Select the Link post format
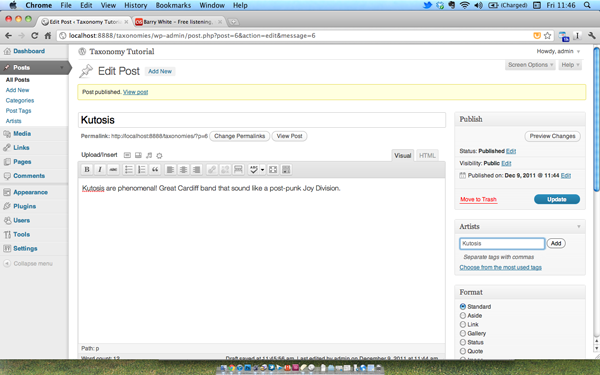This screenshot has width=600, height=375. pos(463,324)
